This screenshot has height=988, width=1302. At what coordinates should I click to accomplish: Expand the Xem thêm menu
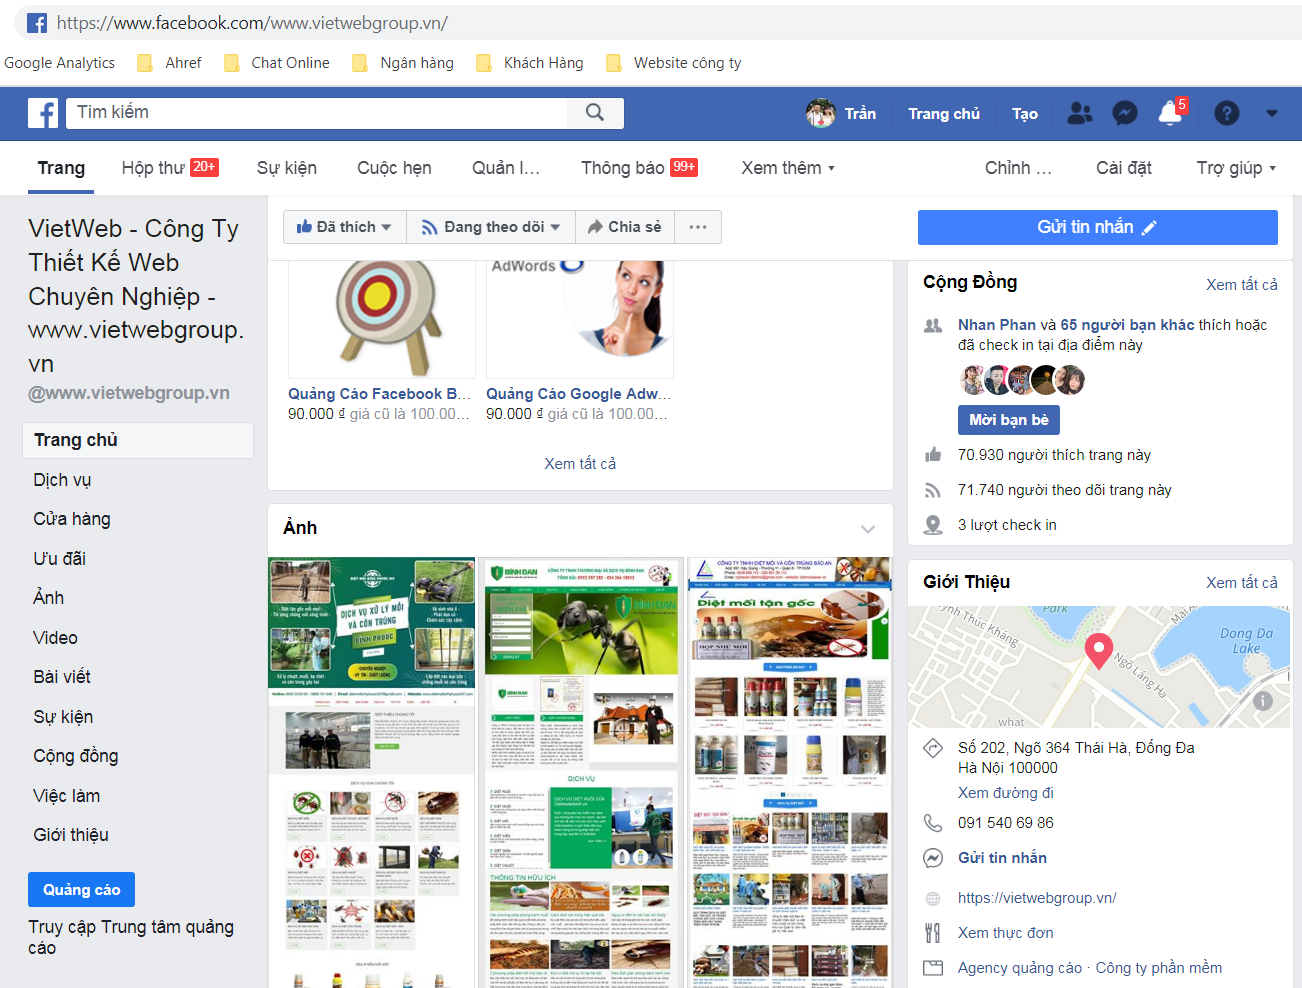click(x=788, y=168)
